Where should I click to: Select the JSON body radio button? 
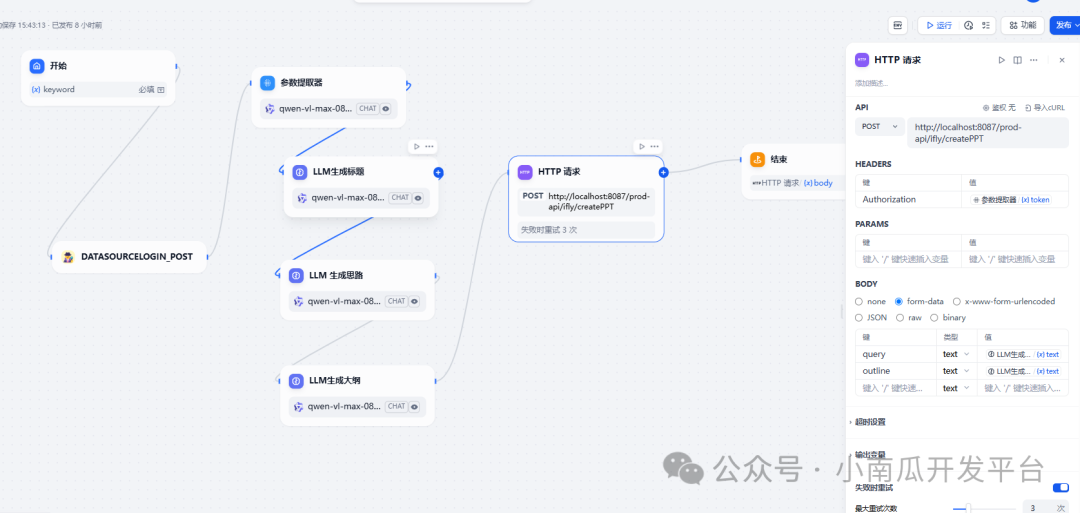click(859, 317)
